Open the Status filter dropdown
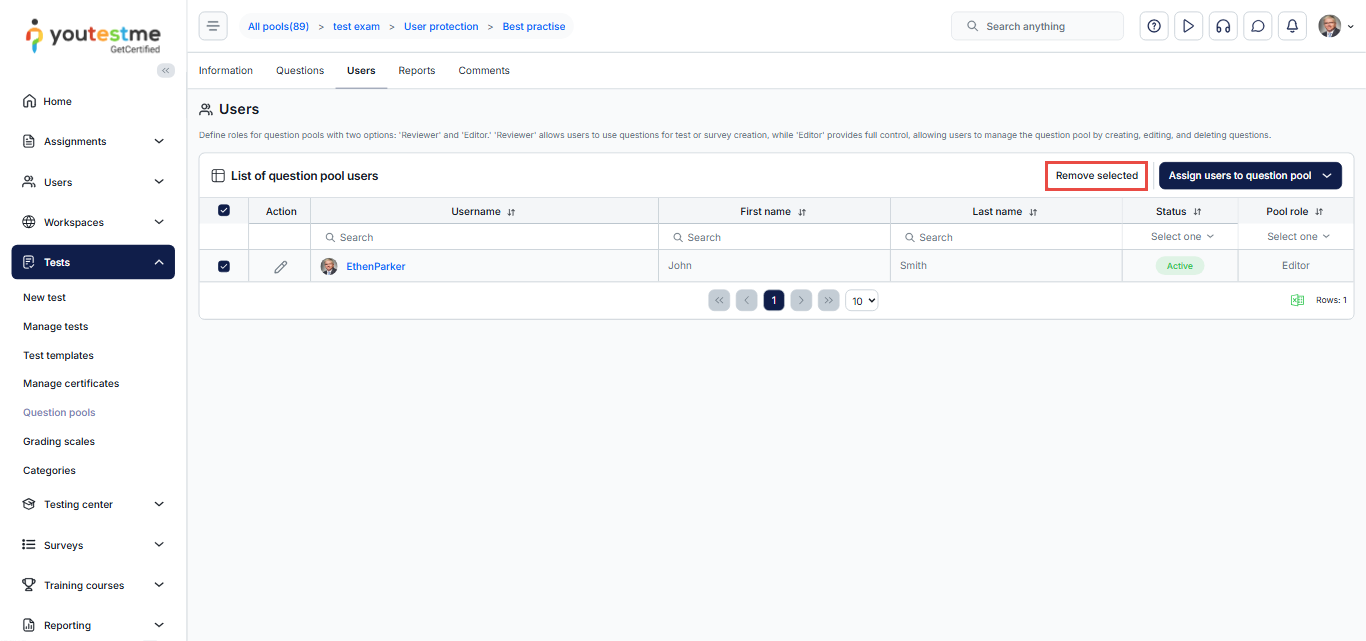Image resolution: width=1366 pixels, height=641 pixels. [x=1181, y=237]
